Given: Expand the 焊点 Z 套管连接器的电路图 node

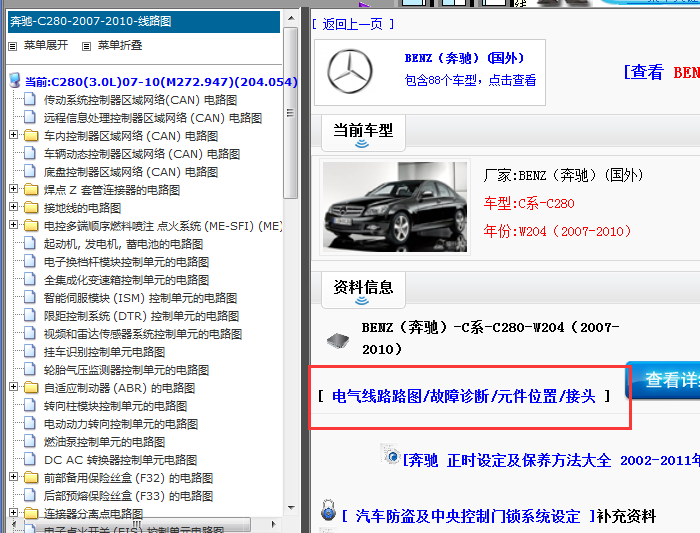Looking at the screenshot, I should pyautogui.click(x=13, y=188).
